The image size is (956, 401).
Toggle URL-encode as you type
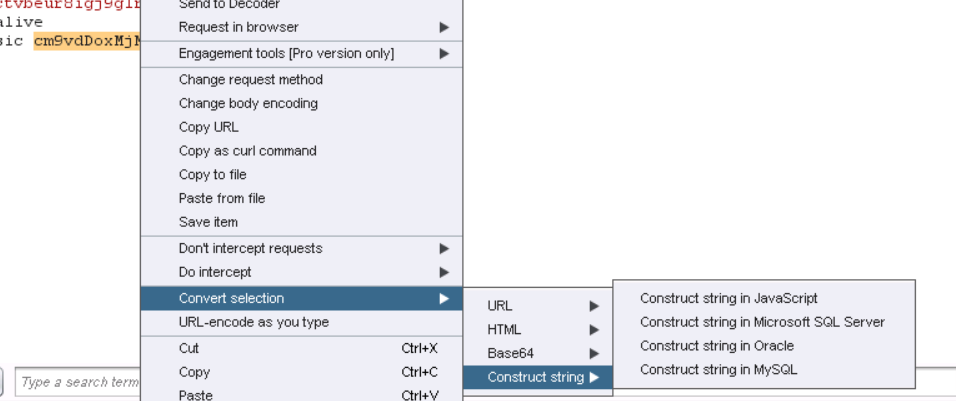(253, 322)
